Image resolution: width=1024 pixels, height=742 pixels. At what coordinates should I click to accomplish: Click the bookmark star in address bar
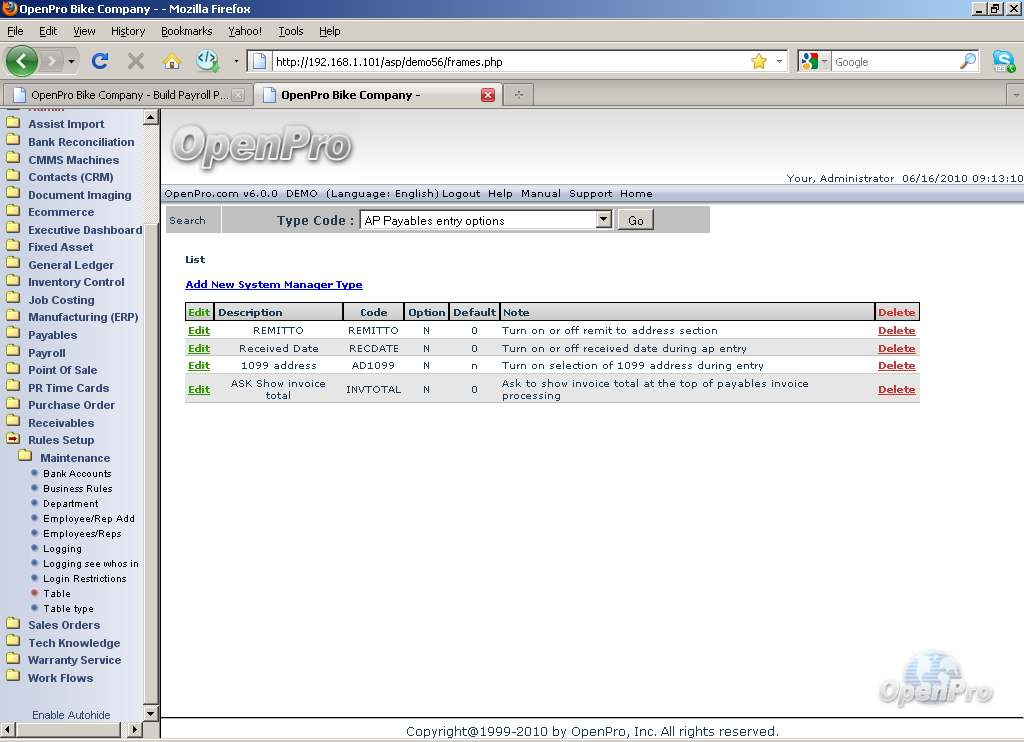pos(759,61)
